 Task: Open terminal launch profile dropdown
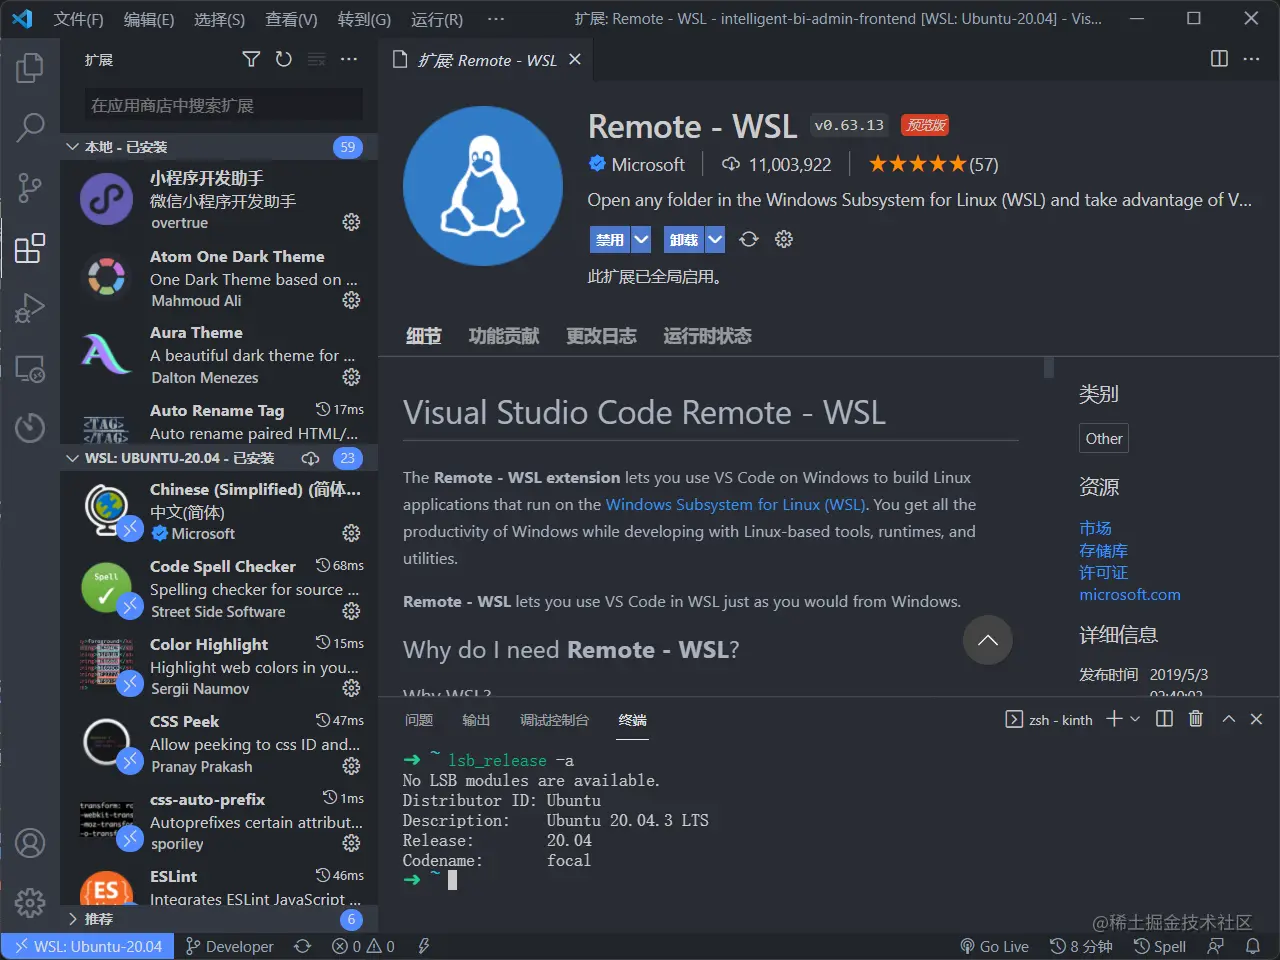(1135, 719)
